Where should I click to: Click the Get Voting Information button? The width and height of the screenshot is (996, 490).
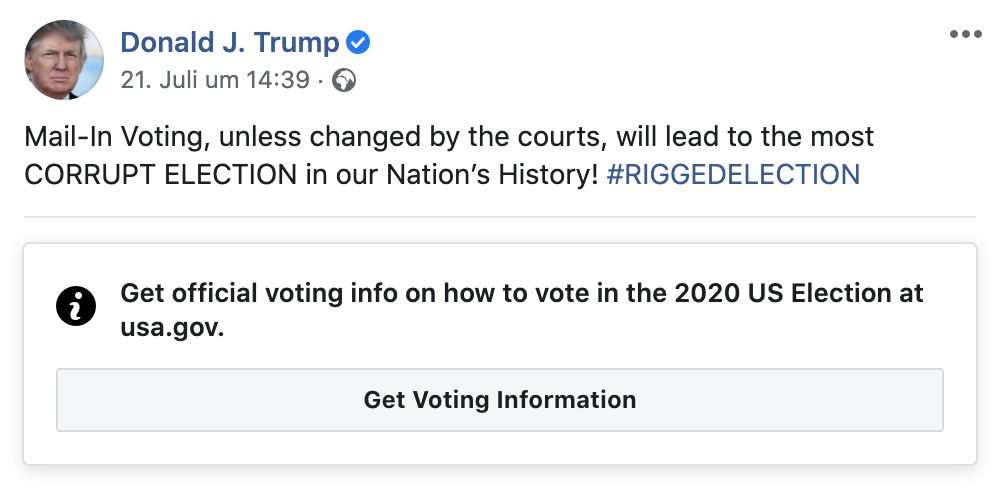click(500, 400)
